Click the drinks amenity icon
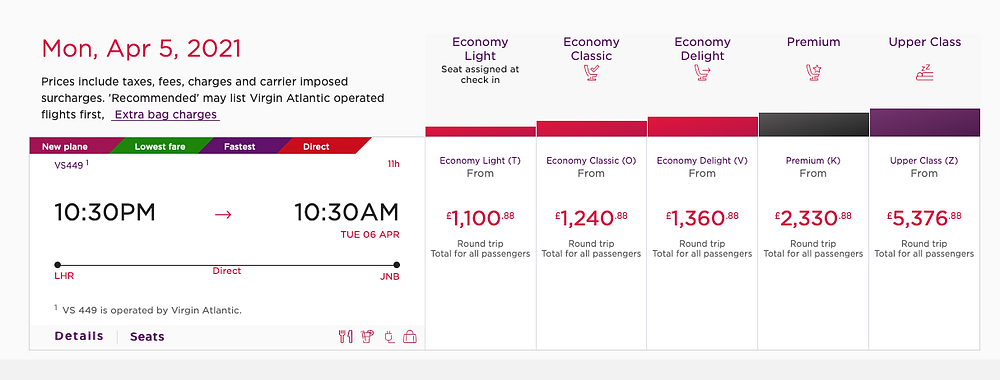Screen dimensions: 1000x380 (367, 337)
